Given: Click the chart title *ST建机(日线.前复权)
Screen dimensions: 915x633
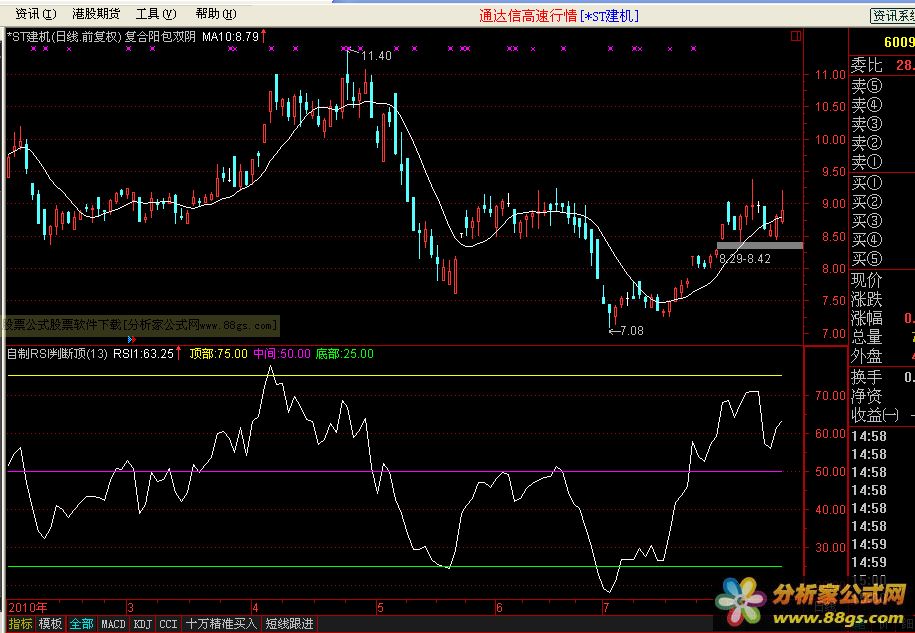Looking at the screenshot, I should tap(65, 36).
